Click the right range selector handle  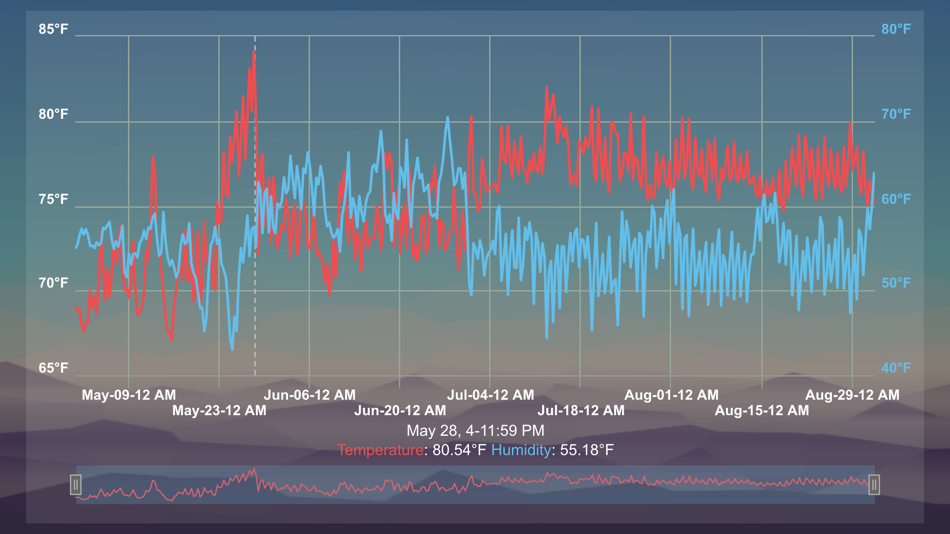[874, 485]
